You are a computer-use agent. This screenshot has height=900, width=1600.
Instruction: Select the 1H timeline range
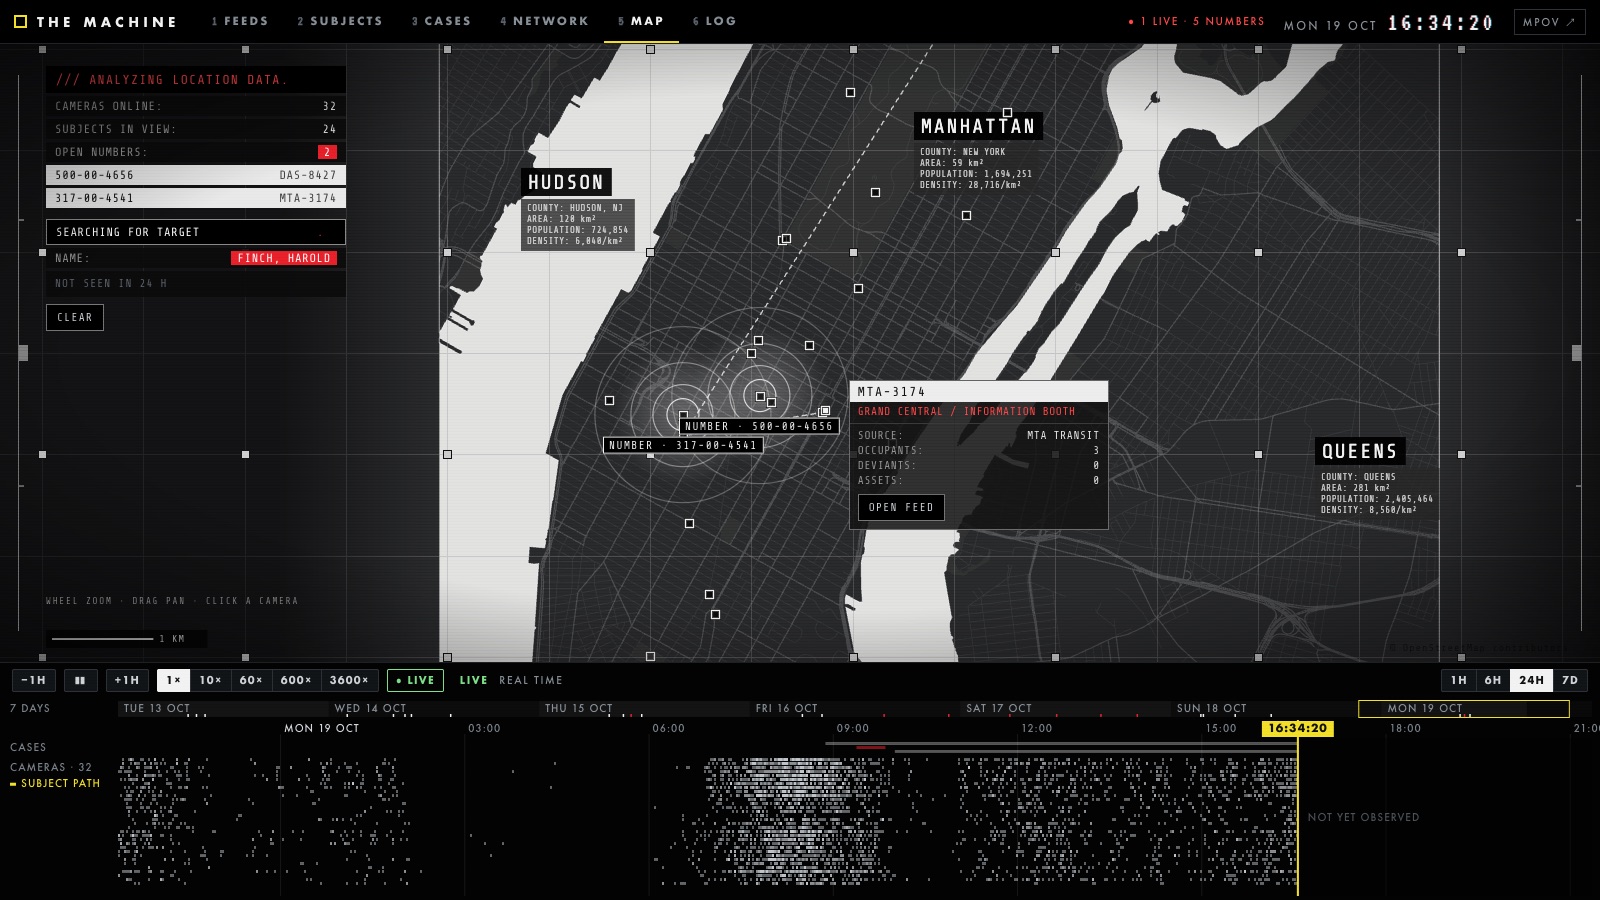click(1459, 680)
